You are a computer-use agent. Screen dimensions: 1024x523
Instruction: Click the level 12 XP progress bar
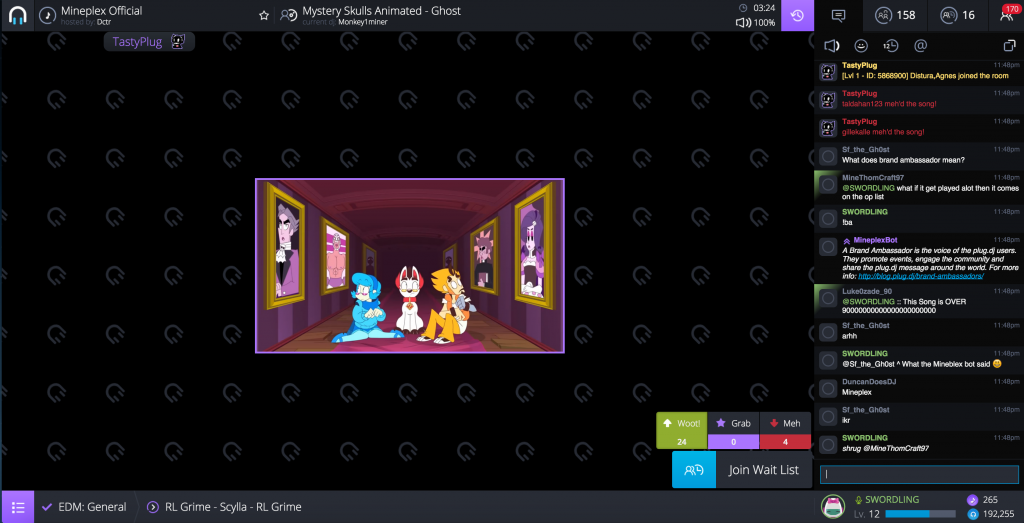(x=921, y=515)
